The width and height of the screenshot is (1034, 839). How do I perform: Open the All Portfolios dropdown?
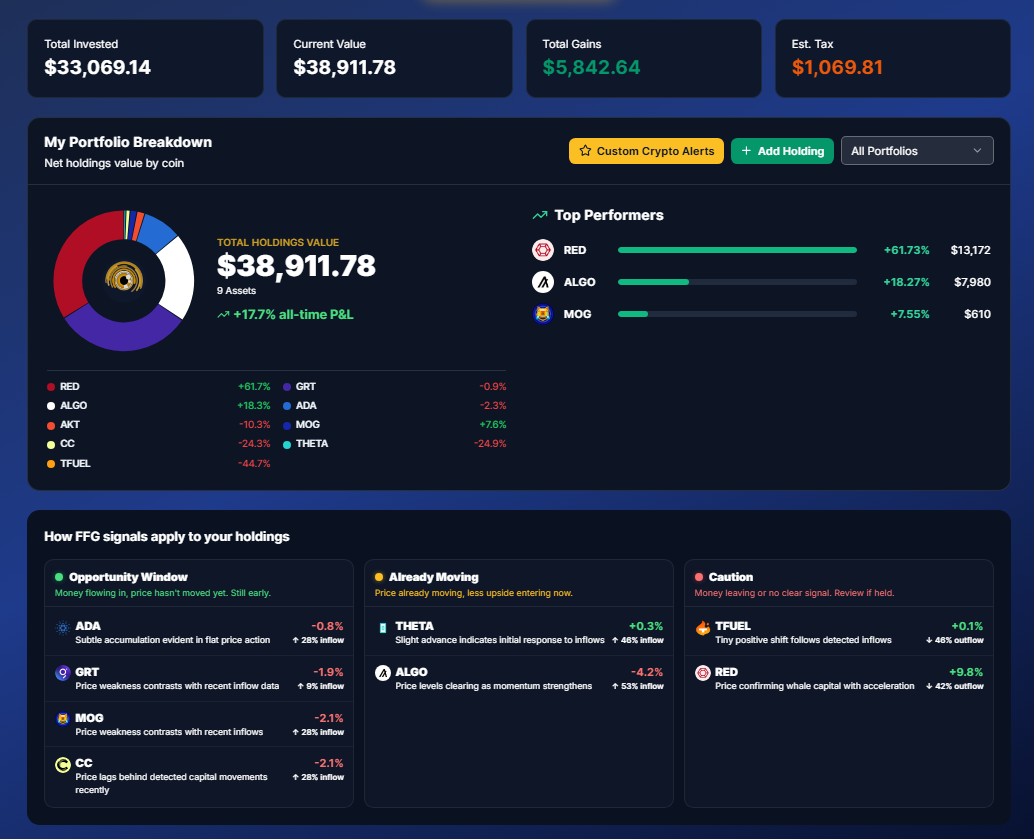pyautogui.click(x=917, y=150)
